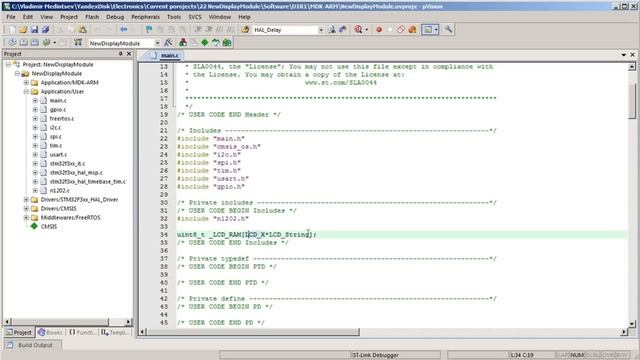This screenshot has height=360, width=640.
Task: Open the Project menu
Action: click(69, 17)
